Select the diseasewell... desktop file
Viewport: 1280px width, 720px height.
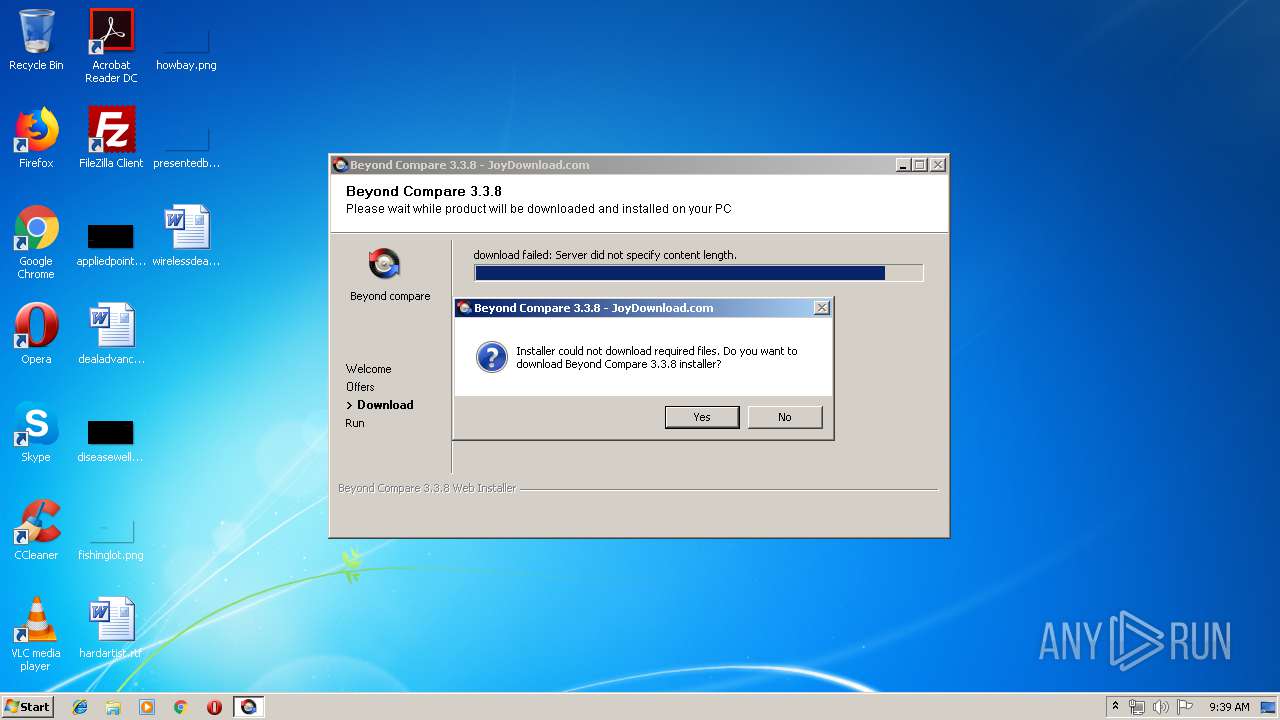point(111,442)
